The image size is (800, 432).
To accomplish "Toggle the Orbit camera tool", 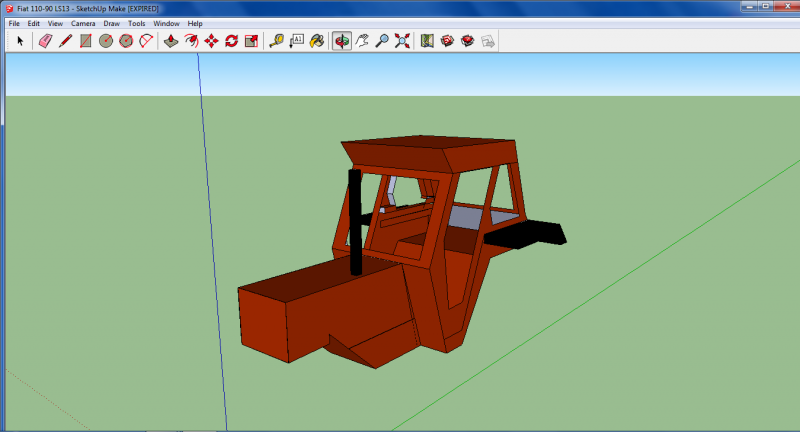I will [x=342, y=41].
